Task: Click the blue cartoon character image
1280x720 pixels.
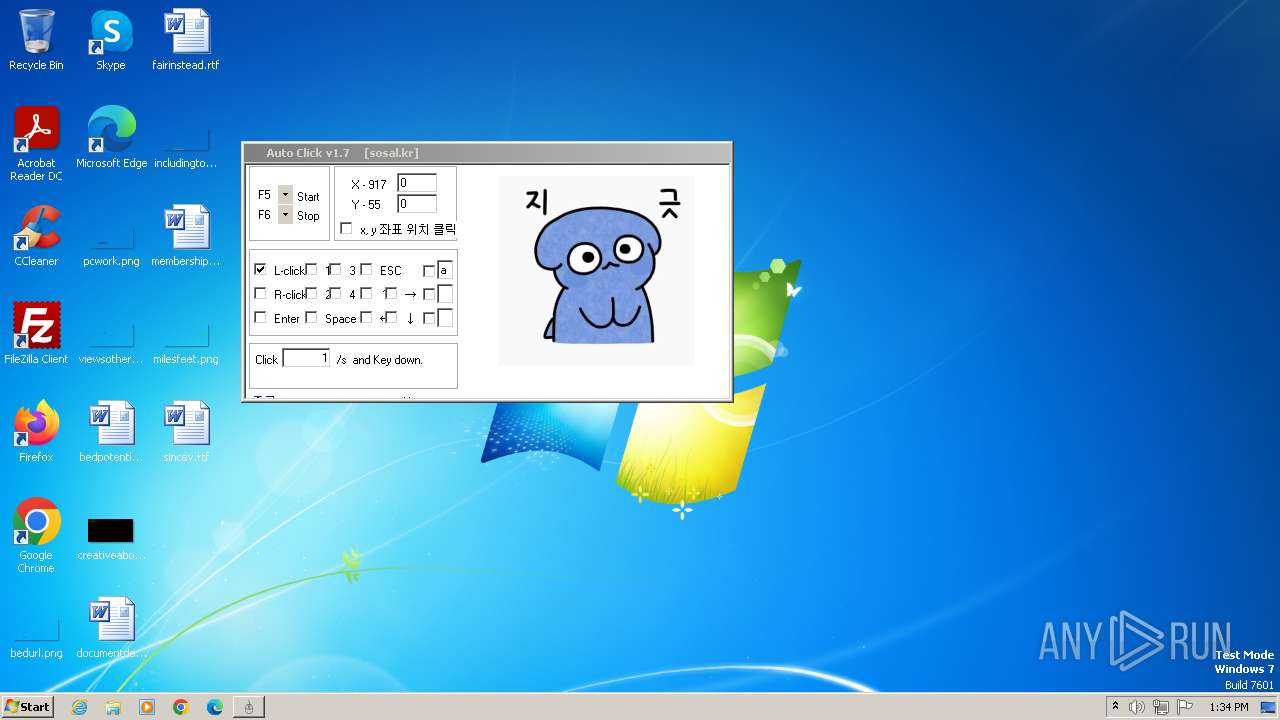Action: 596,270
